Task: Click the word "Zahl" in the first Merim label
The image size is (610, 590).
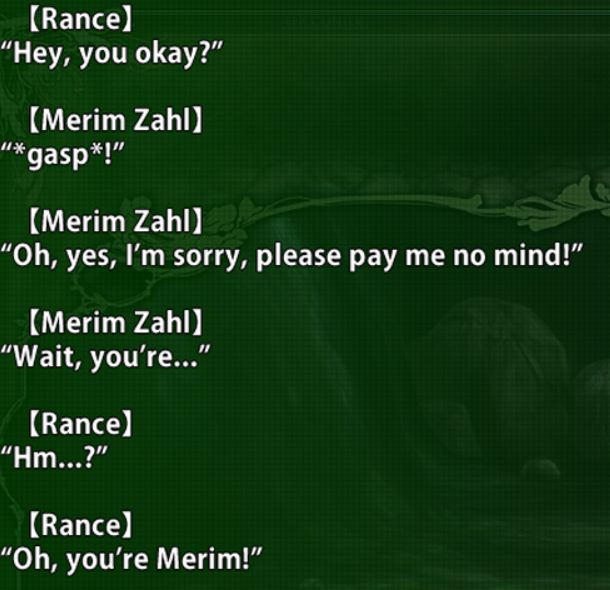Action: point(162,120)
